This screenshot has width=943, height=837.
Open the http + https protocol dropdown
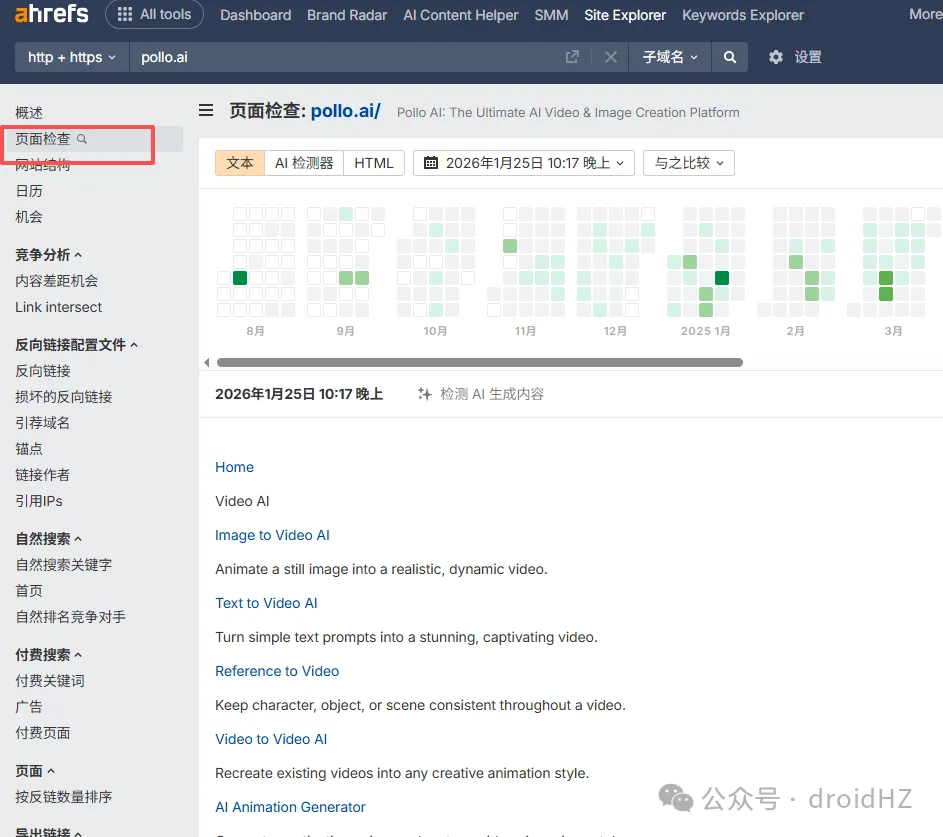coord(72,57)
